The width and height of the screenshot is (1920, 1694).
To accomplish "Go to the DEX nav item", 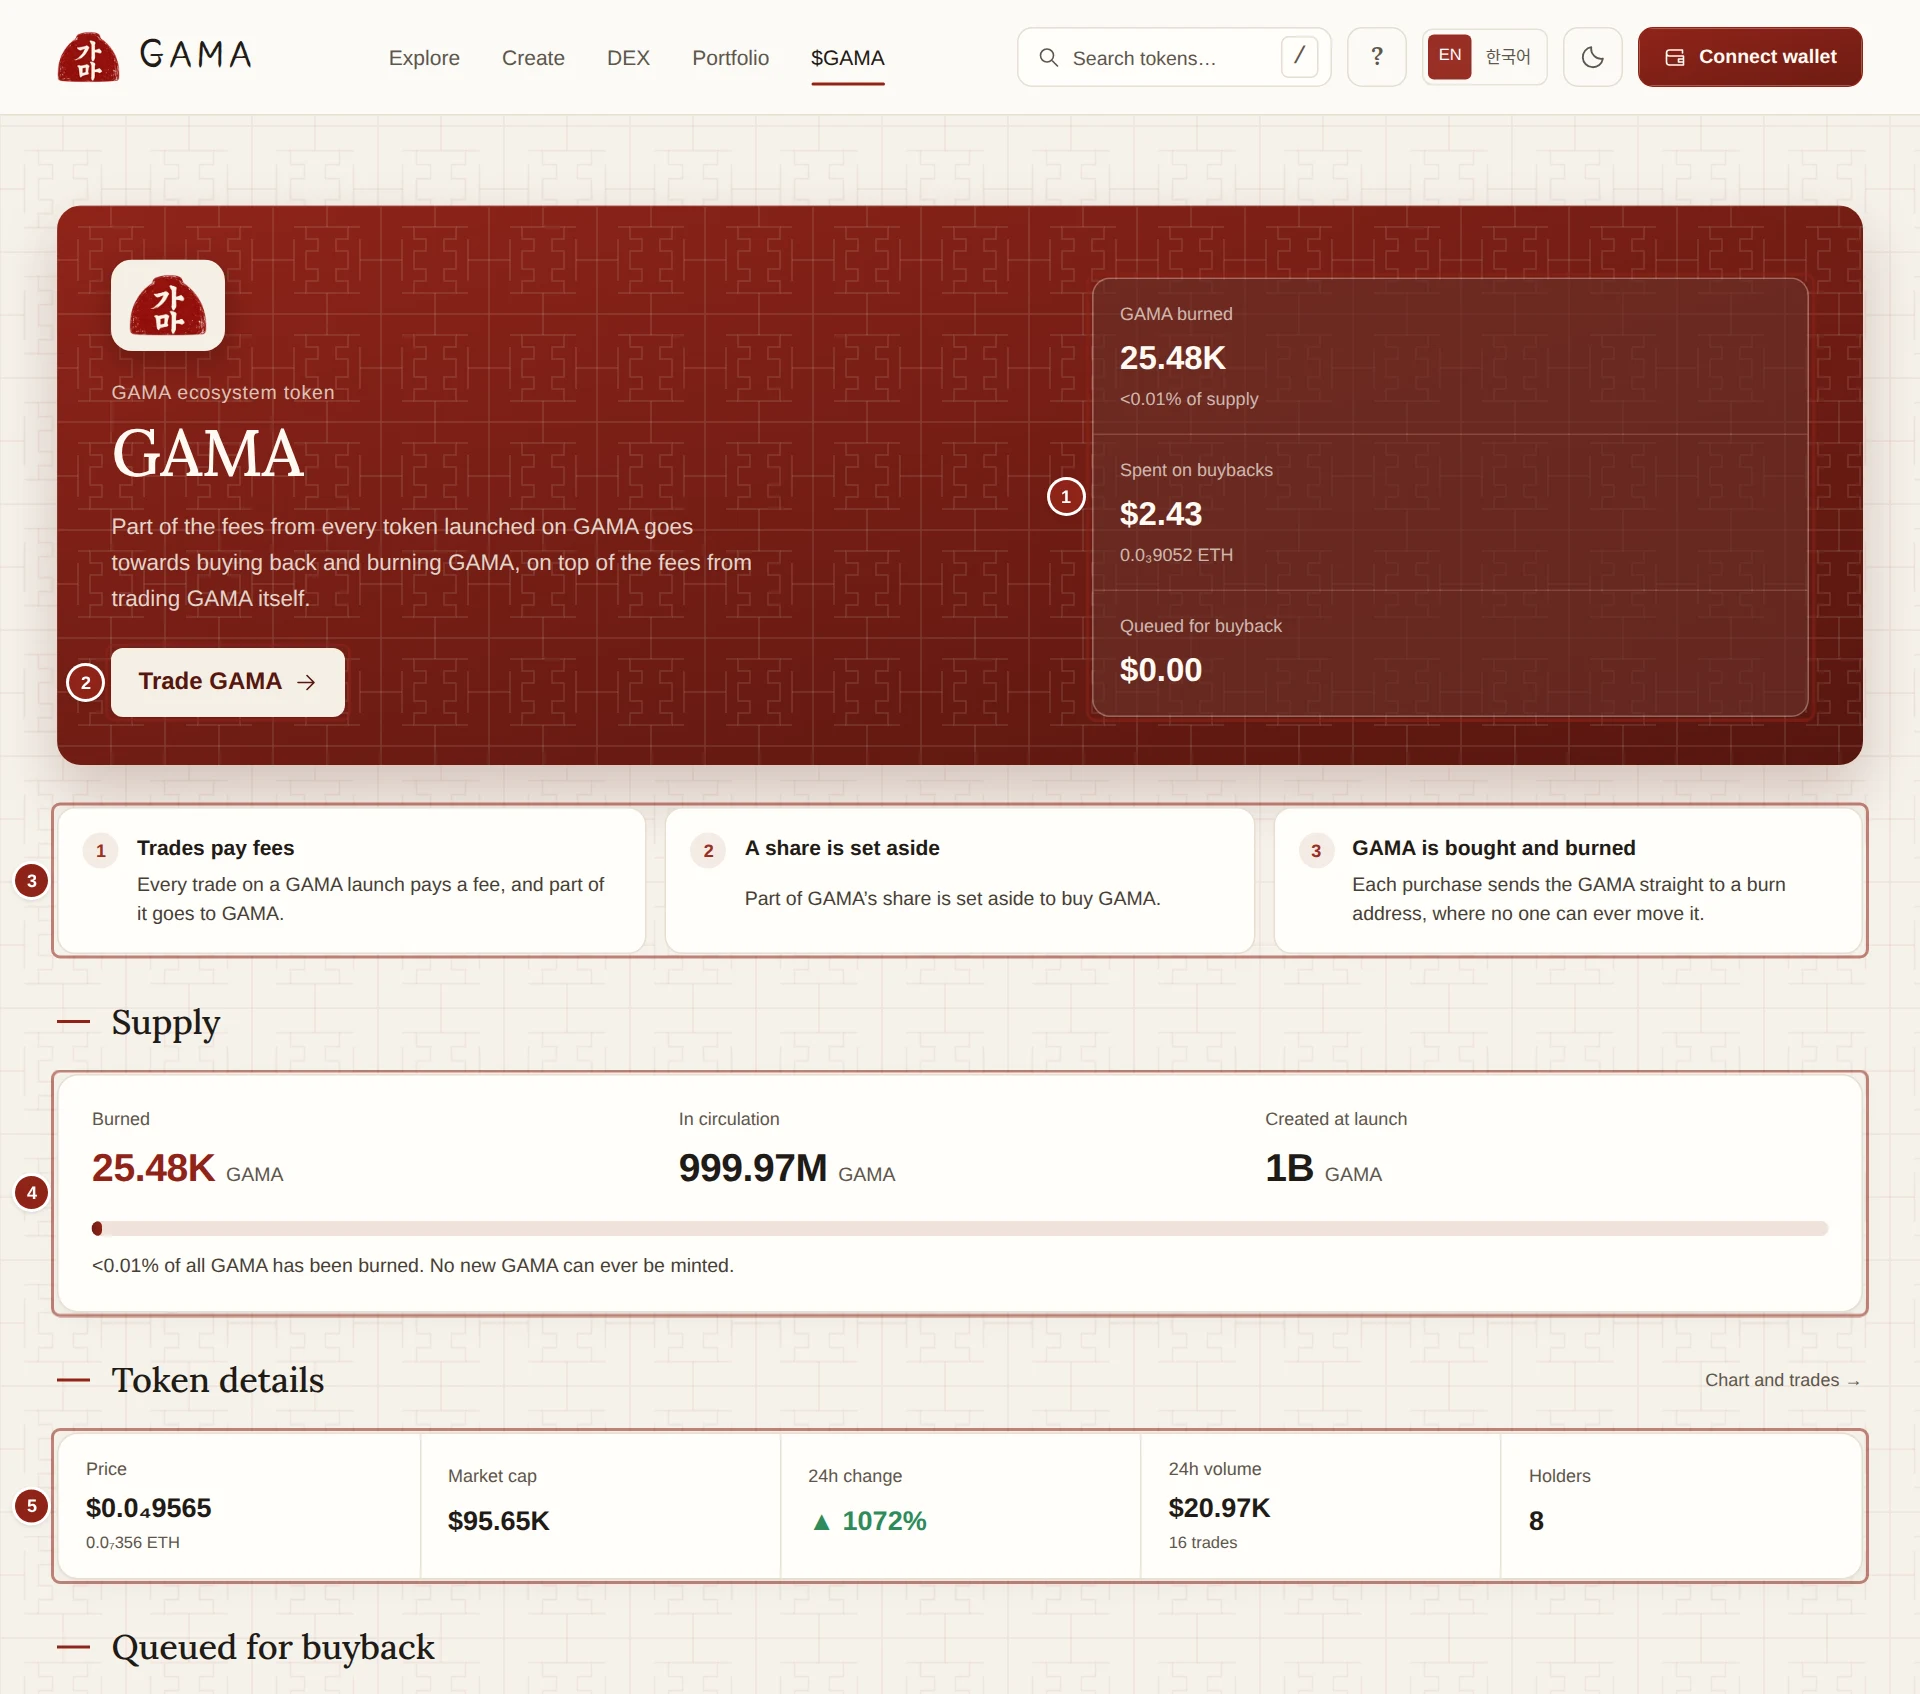I will [x=628, y=58].
